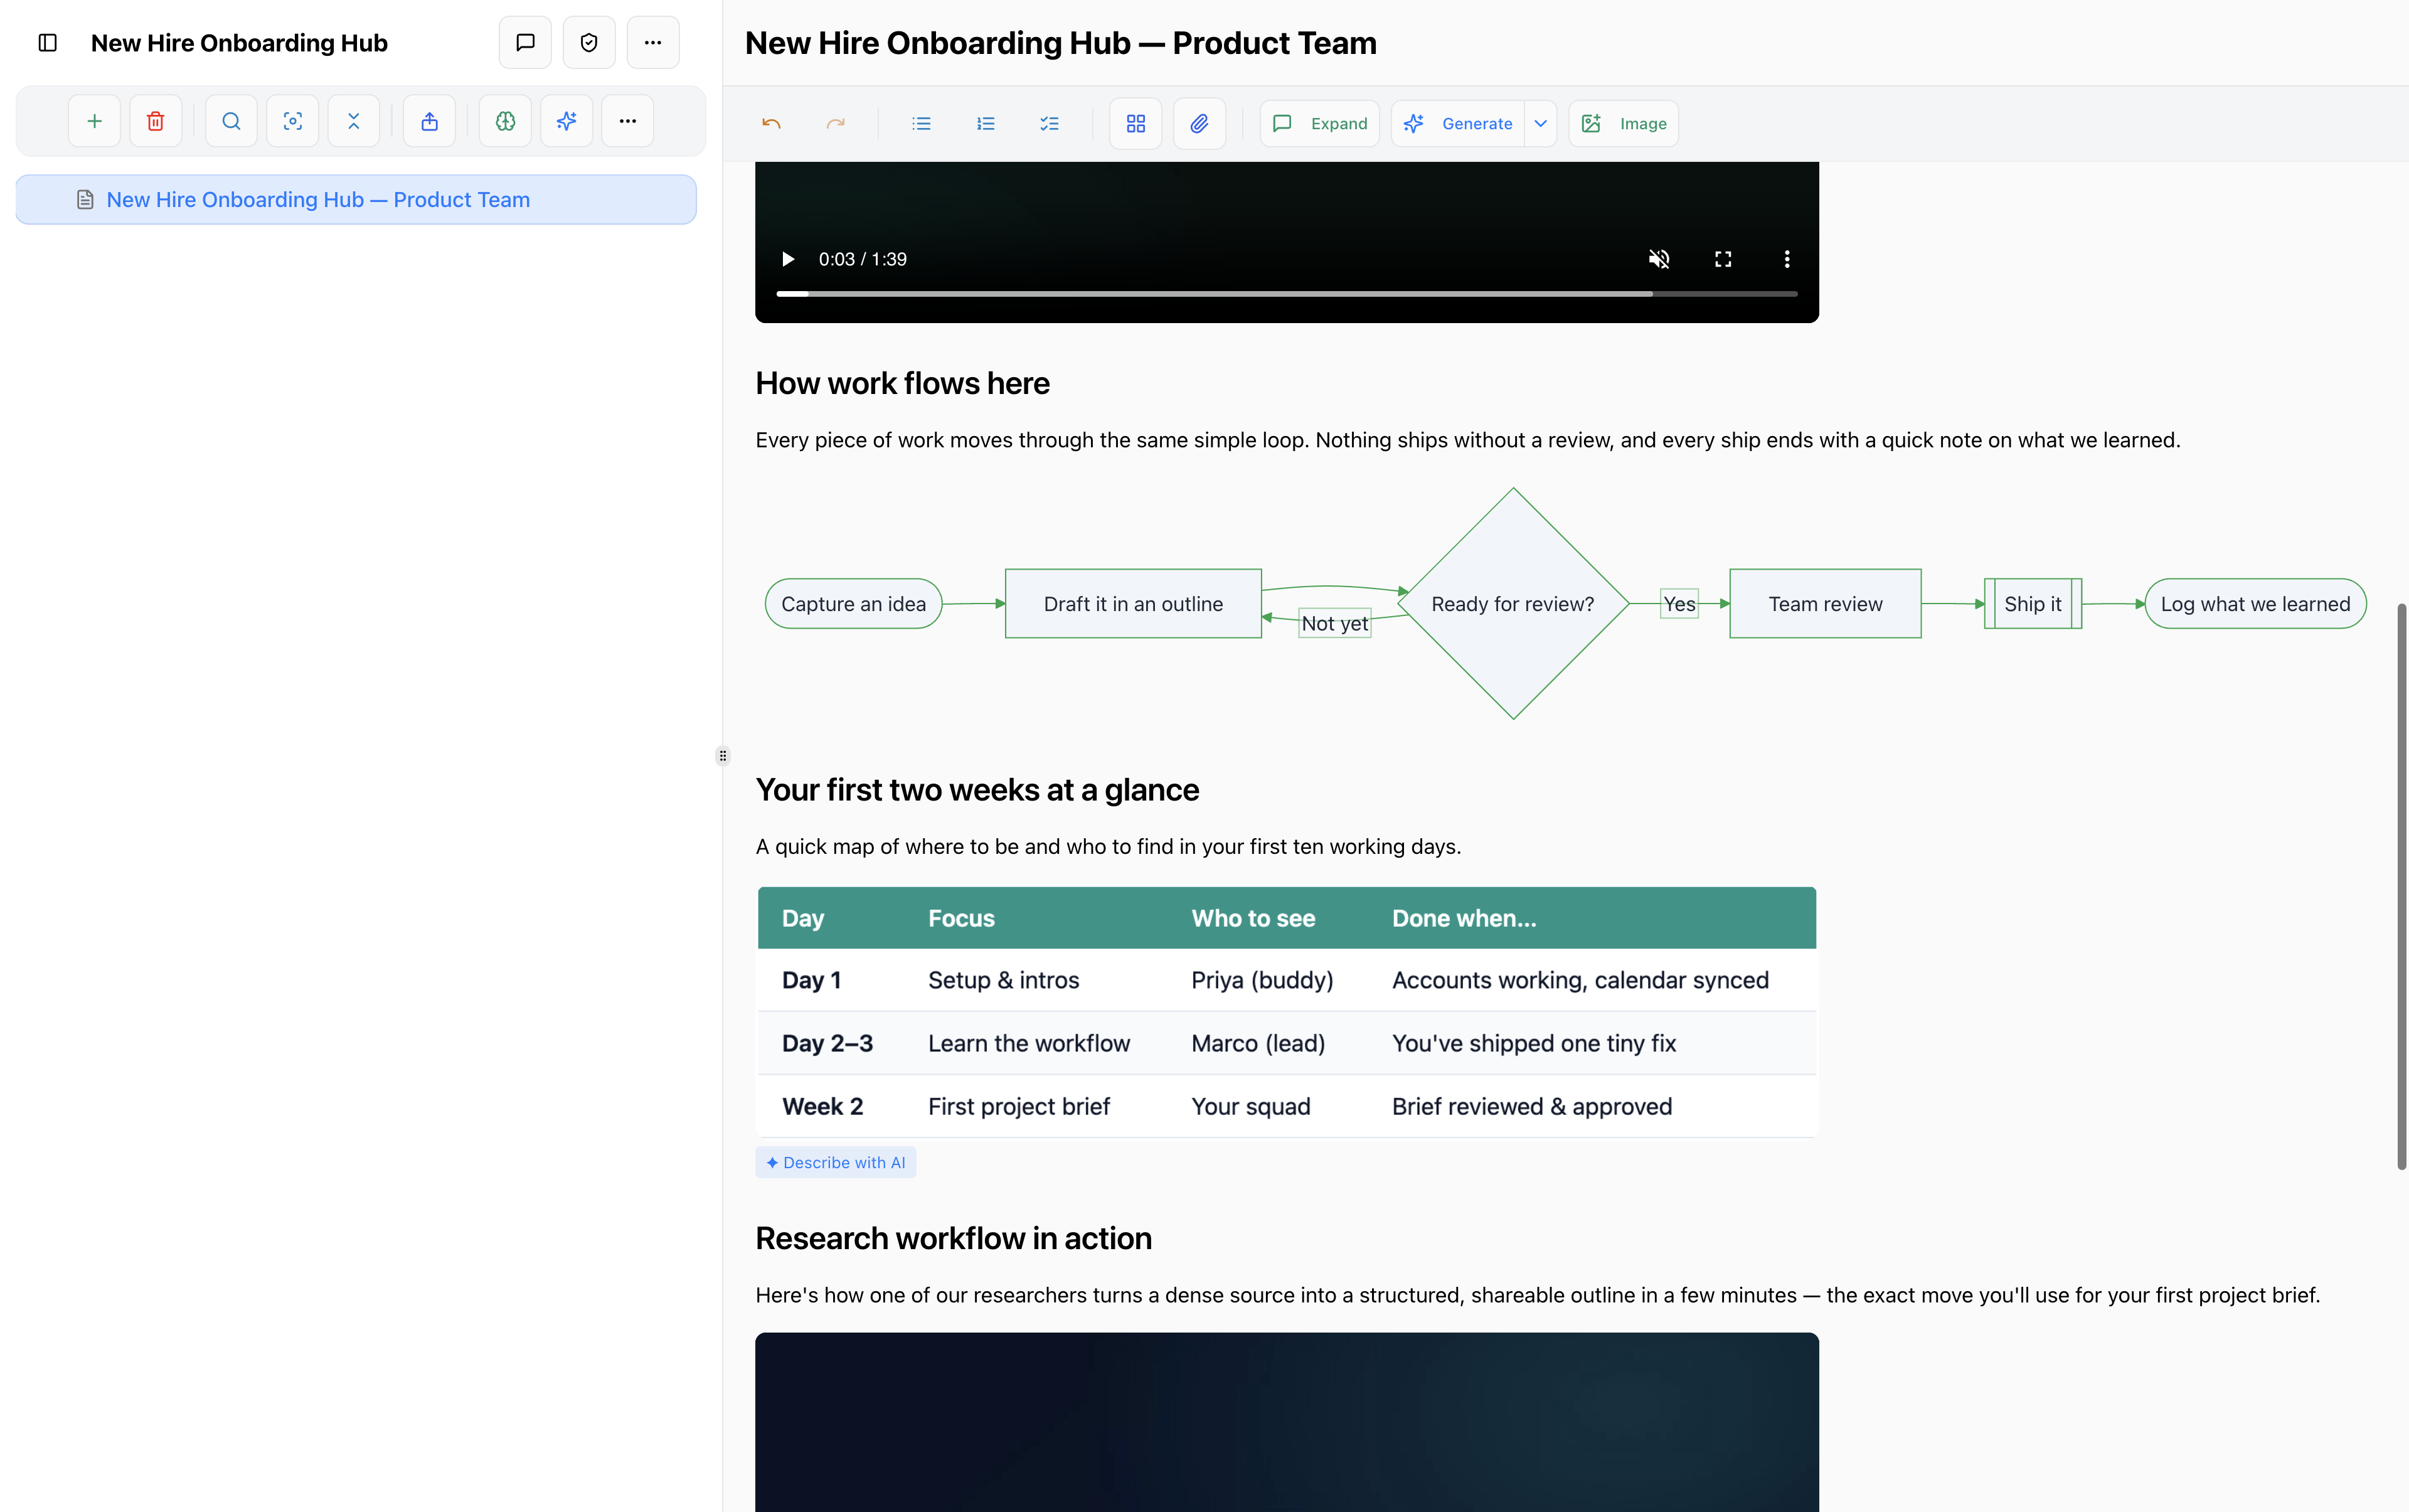Click the Describe with AI button
This screenshot has width=2409, height=1512.
pyautogui.click(x=835, y=1162)
